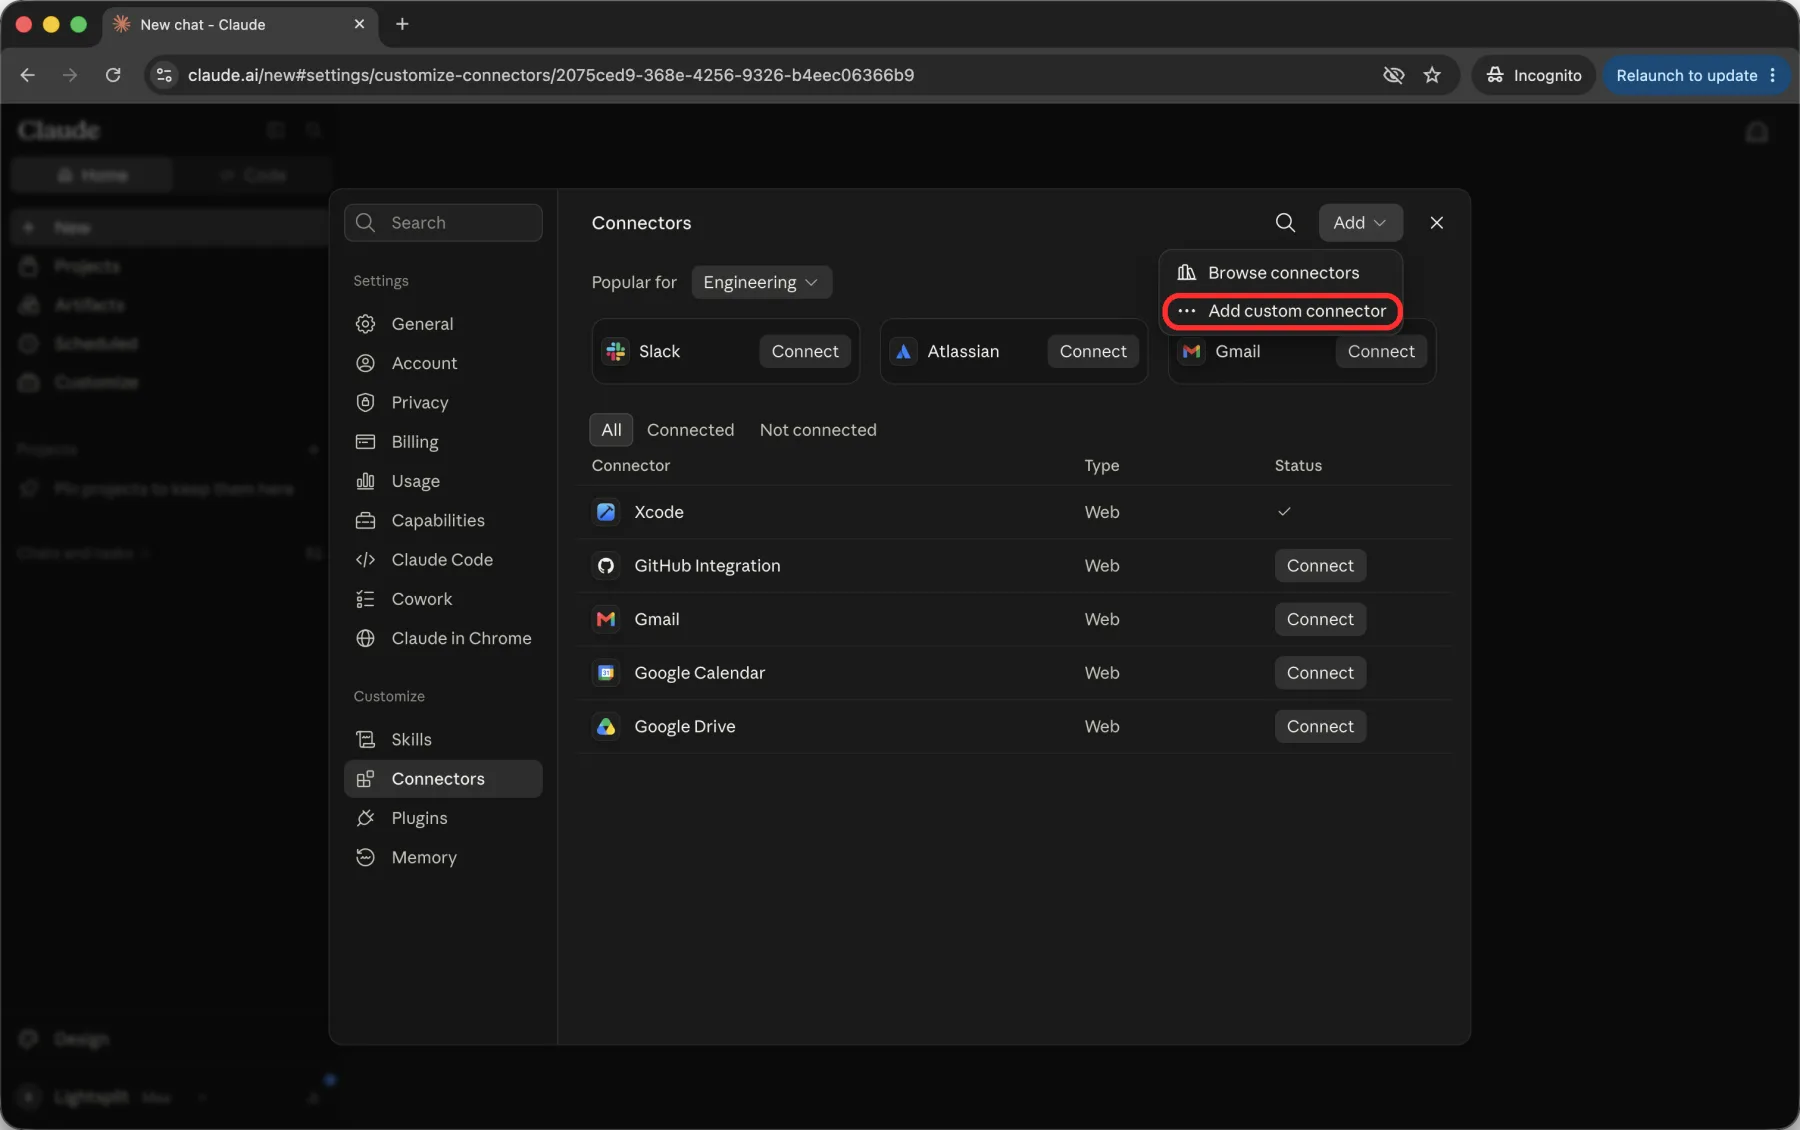Click the Atlassian logo icon
1800x1130 pixels.
tap(903, 351)
